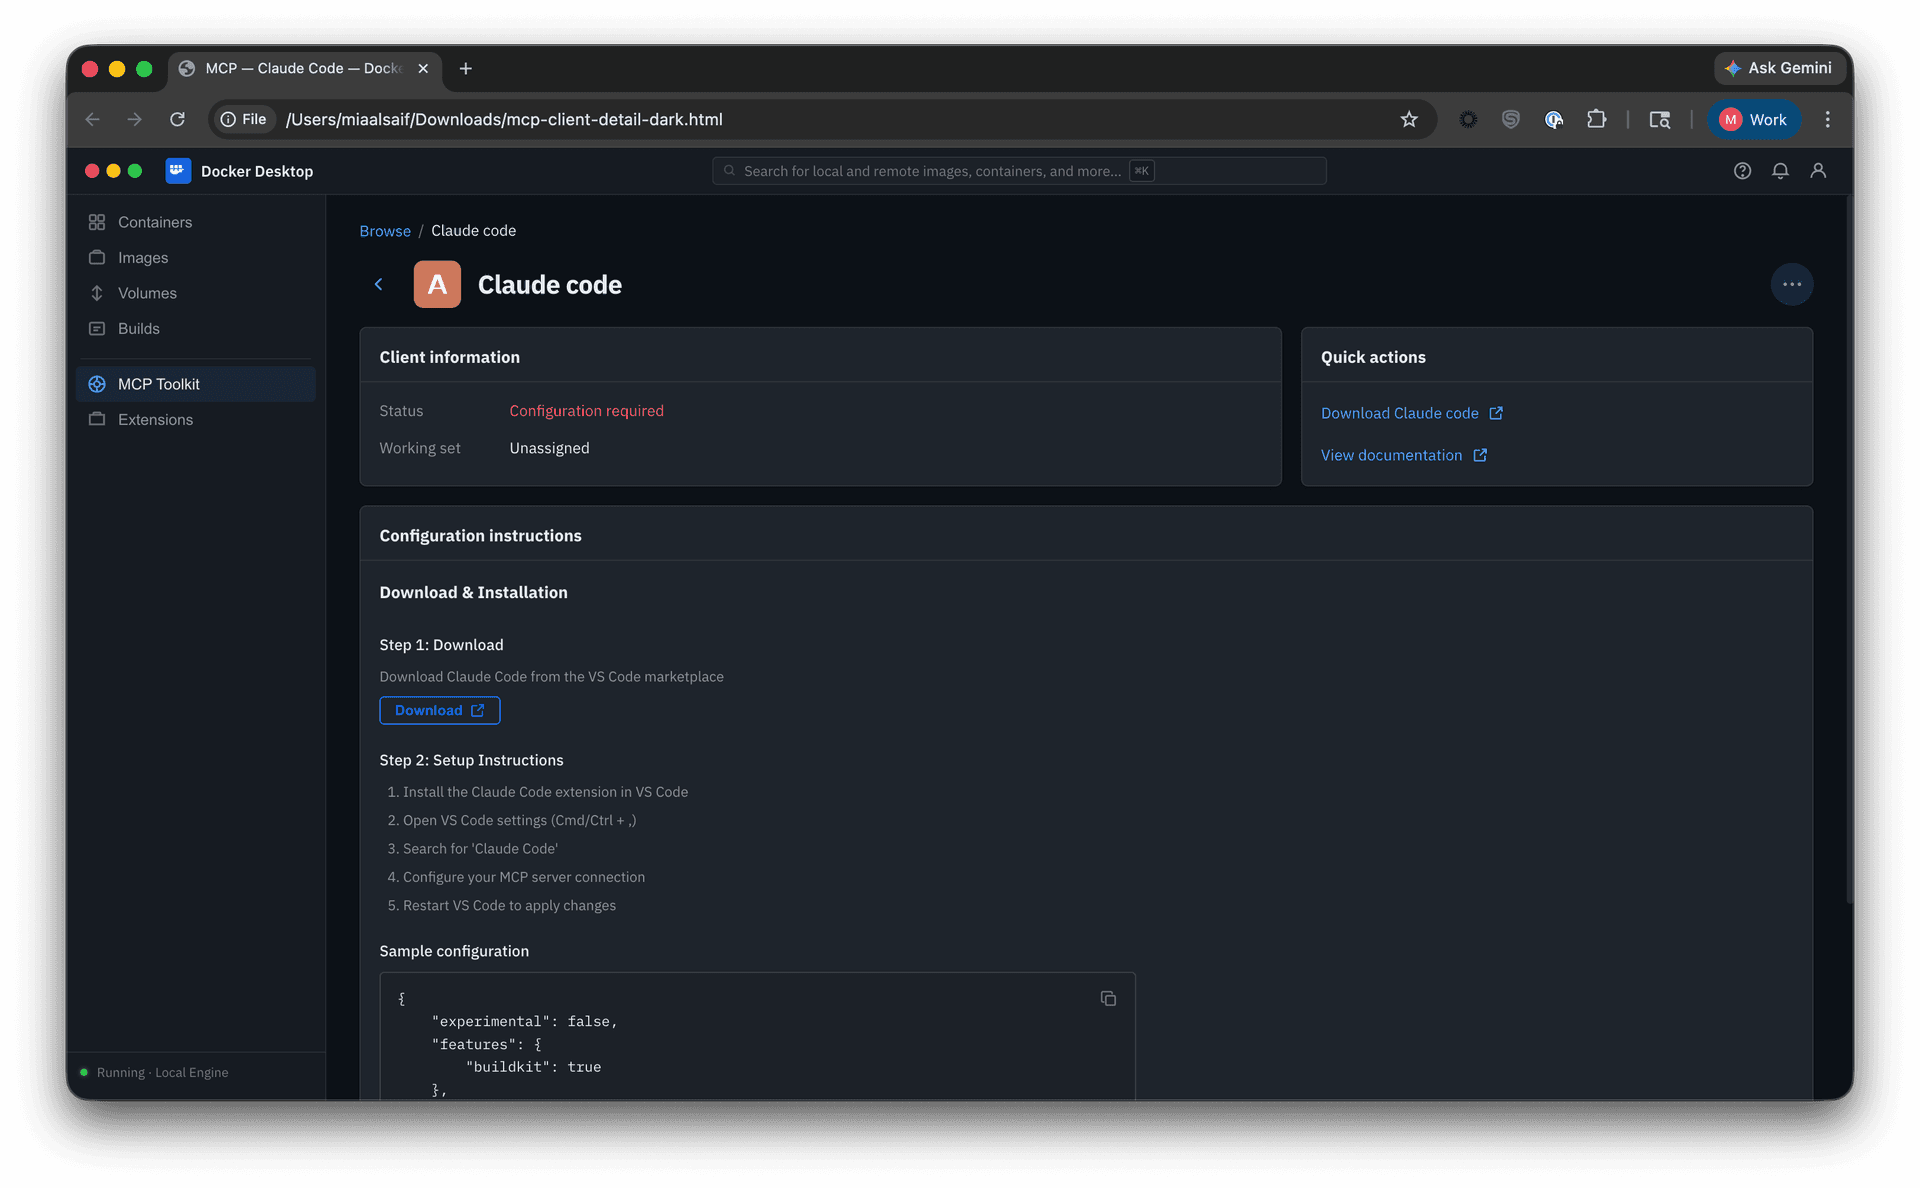Click the Docker Desktop whale logo
This screenshot has height=1188, width=1920.
coord(178,171)
